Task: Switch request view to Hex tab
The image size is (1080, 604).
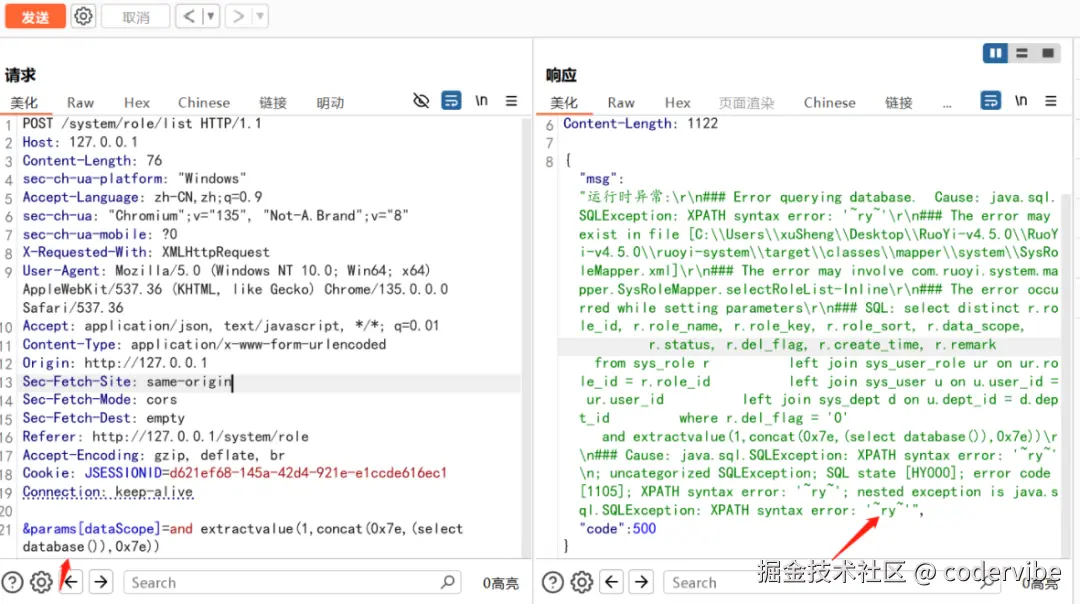Action: (x=136, y=103)
